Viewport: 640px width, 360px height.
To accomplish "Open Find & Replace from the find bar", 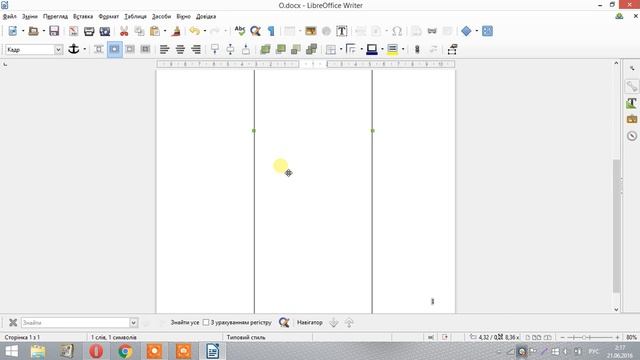I will (284, 322).
